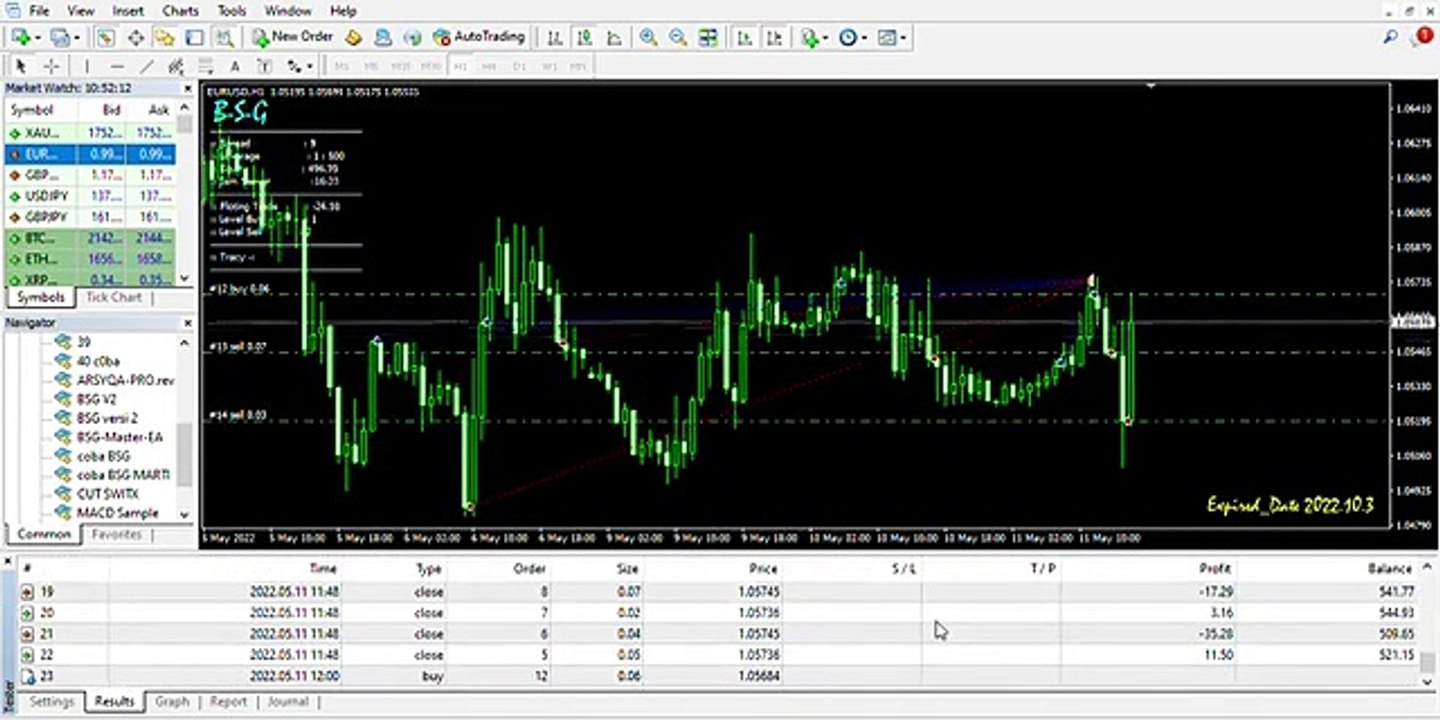1440x720 pixels.
Task: Select the horizontal line drawing tool
Action: pyautogui.click(x=117, y=66)
